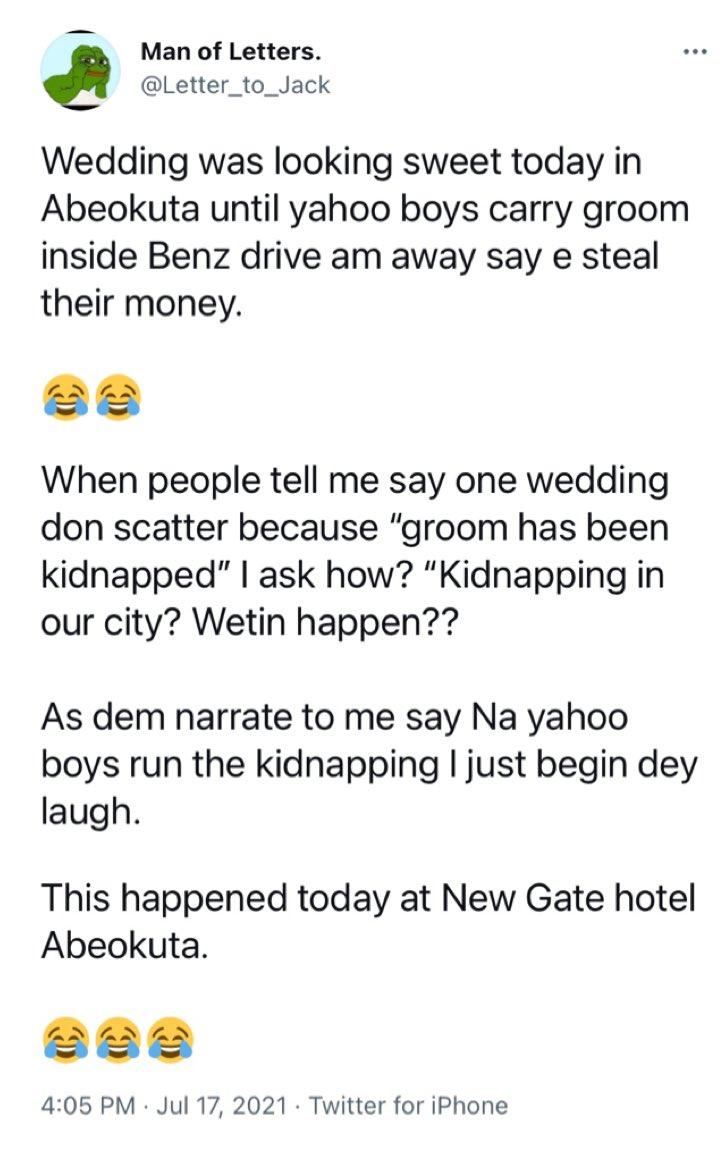This screenshot has height=1160, width=724.
Task: Click the "Wedding was looking sweet today" line
Action: coord(341,163)
